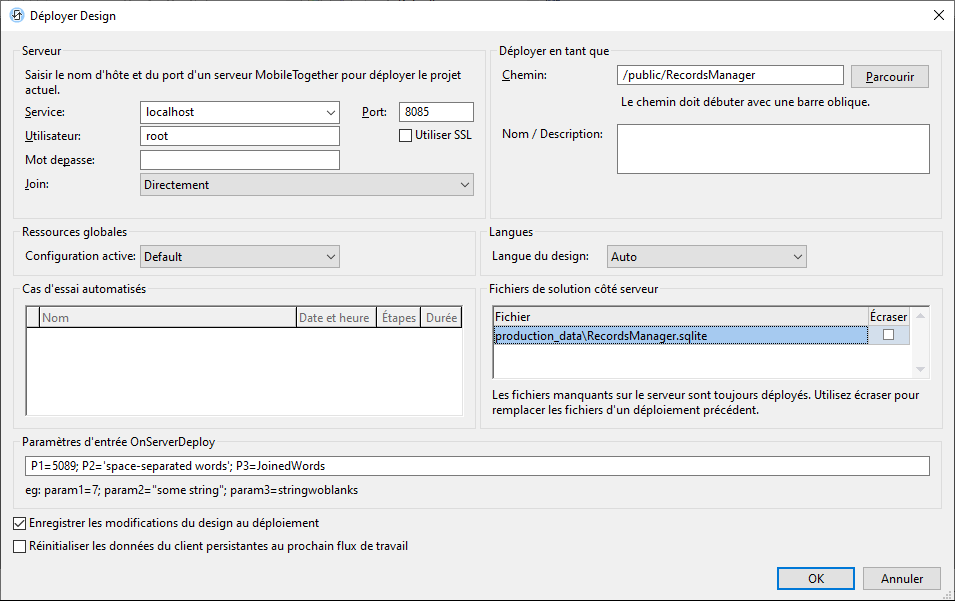
Task: Select the production_data\RecordsManager.sqlite file row
Action: click(680, 336)
